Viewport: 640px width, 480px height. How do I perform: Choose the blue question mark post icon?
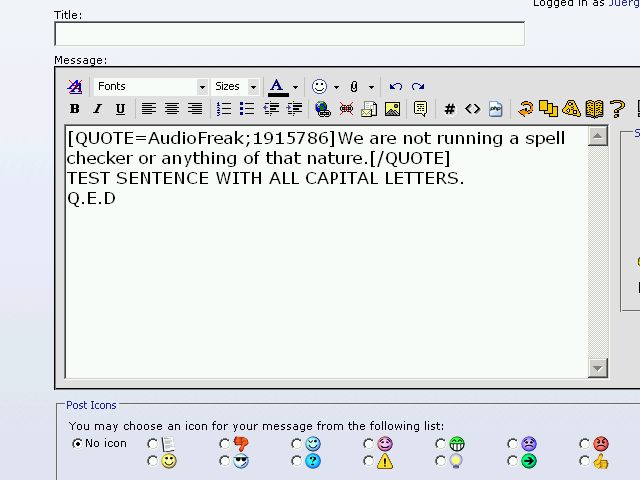[x=296, y=461]
